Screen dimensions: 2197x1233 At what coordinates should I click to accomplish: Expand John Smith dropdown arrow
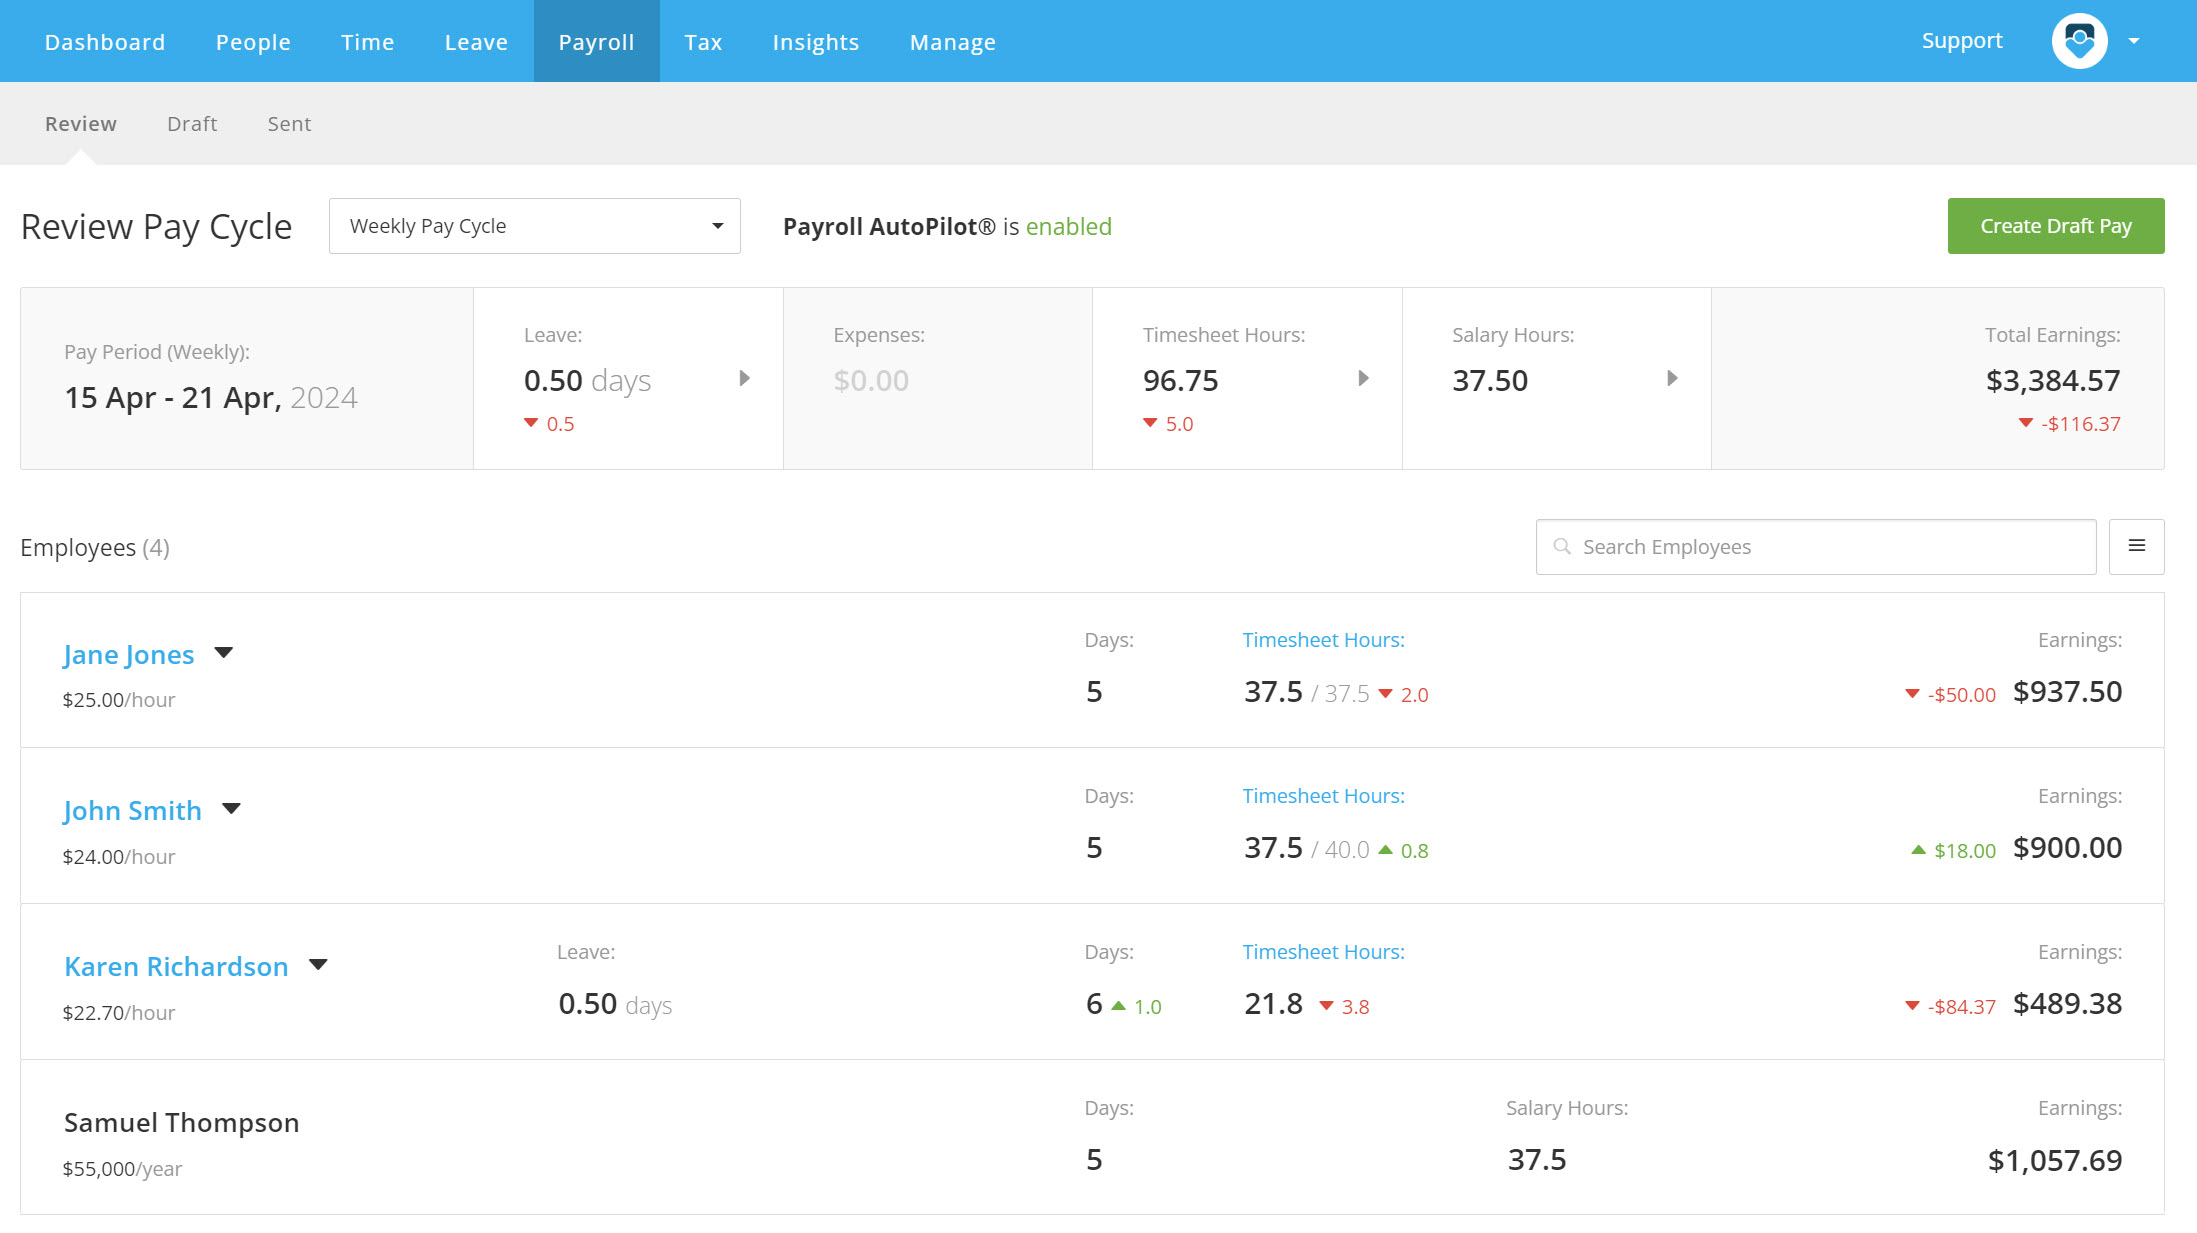click(x=231, y=809)
